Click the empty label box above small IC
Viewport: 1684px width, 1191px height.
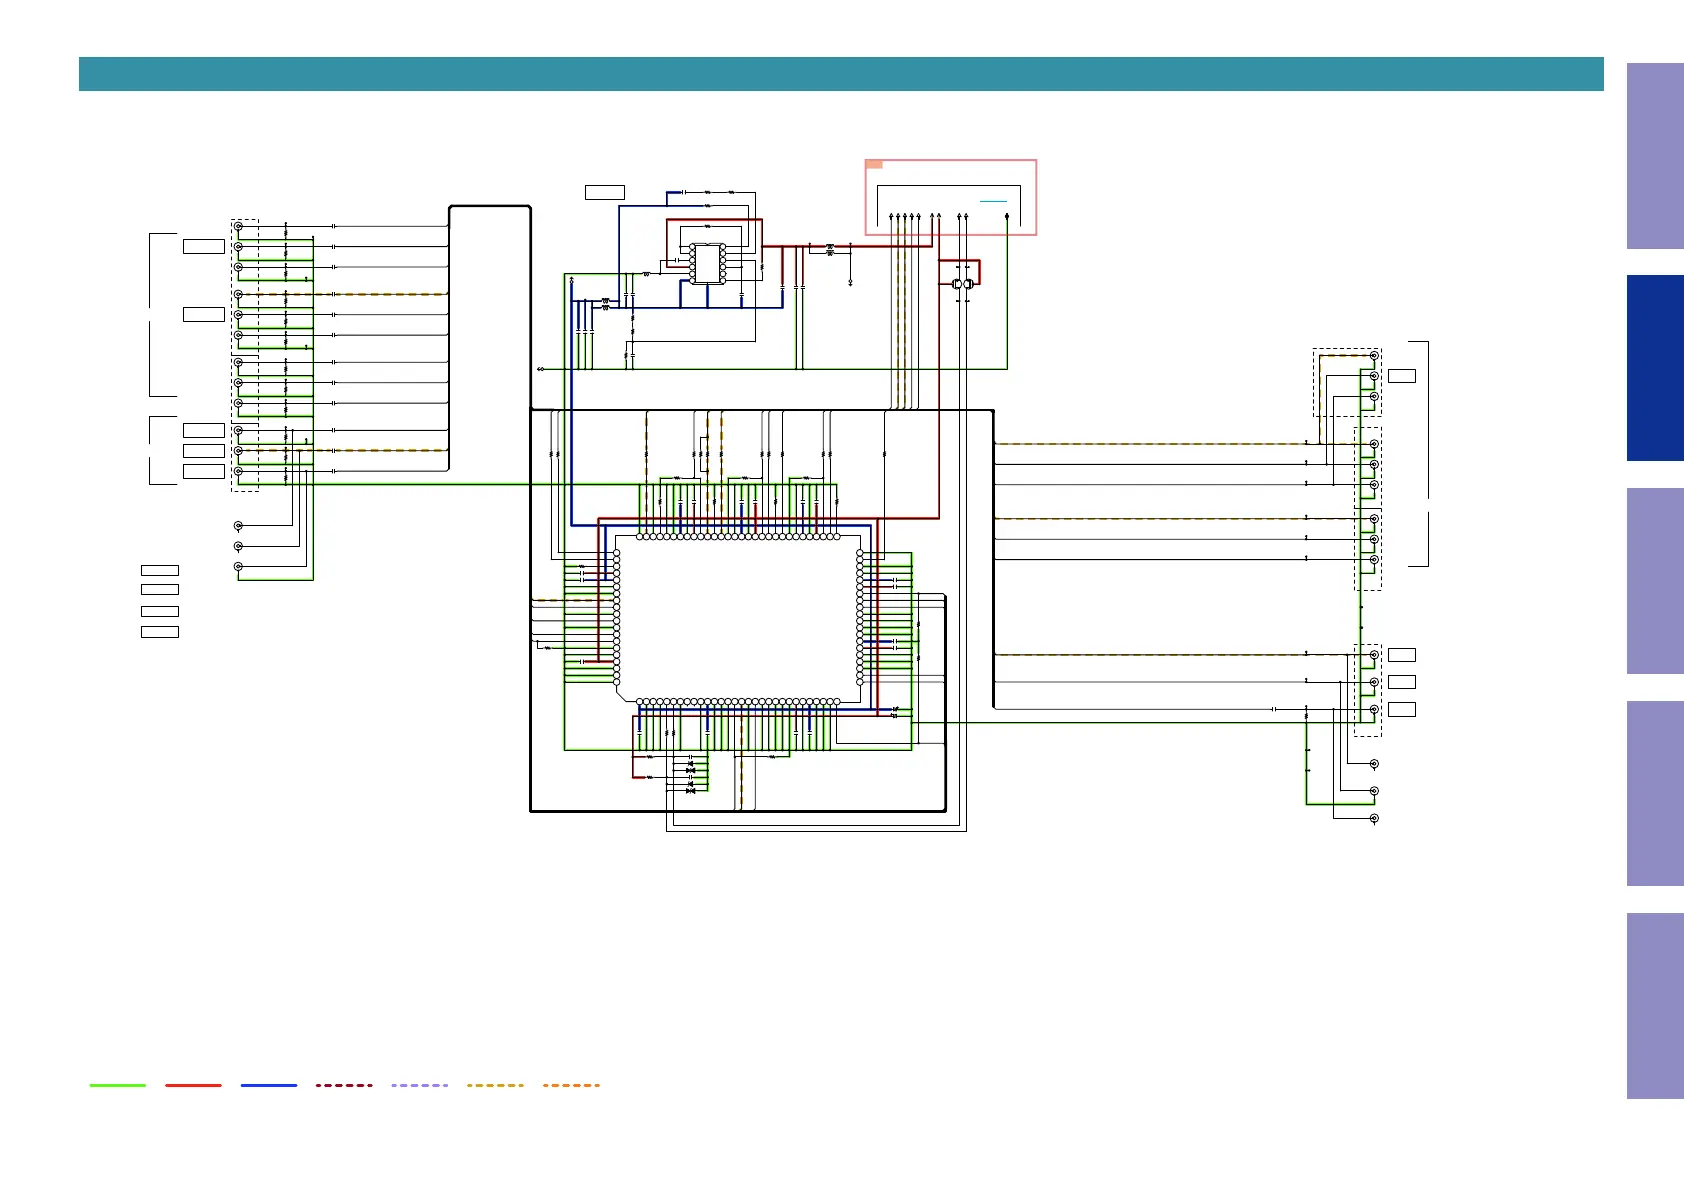point(604,192)
